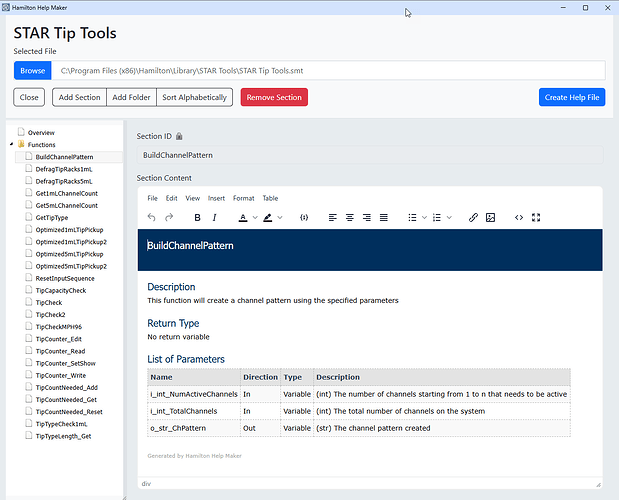Justify text alignment
Image resolution: width=619 pixels, height=500 pixels.
384,217
